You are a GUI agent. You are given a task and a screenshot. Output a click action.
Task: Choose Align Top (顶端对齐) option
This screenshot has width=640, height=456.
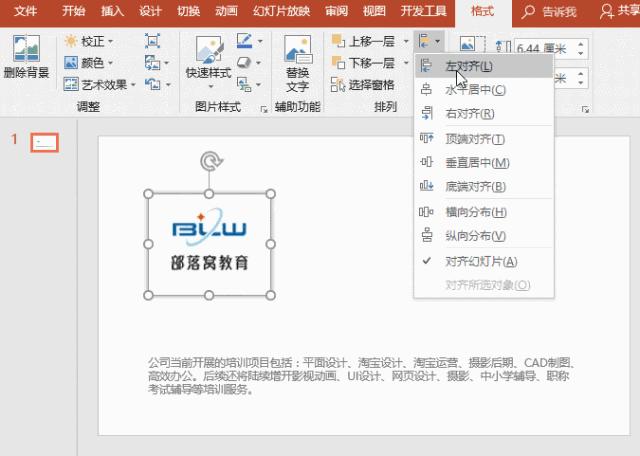(484, 139)
